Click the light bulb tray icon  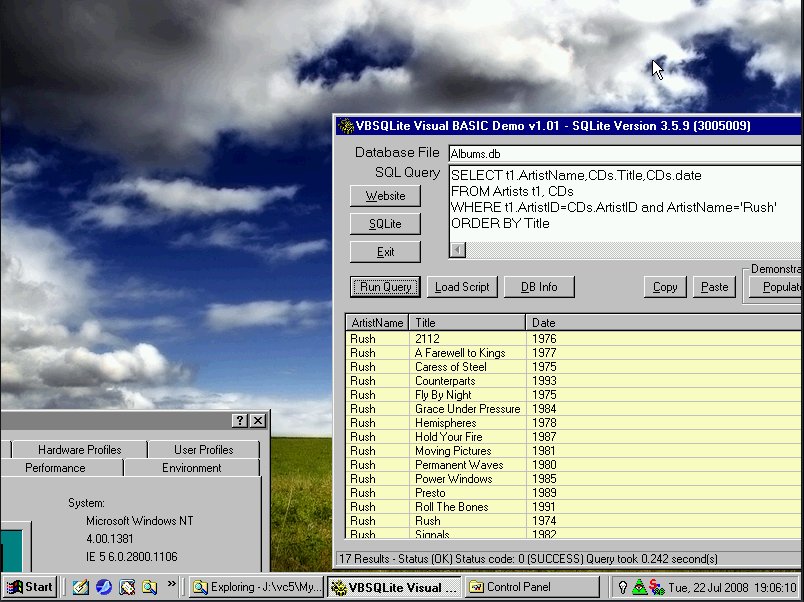pos(622,587)
